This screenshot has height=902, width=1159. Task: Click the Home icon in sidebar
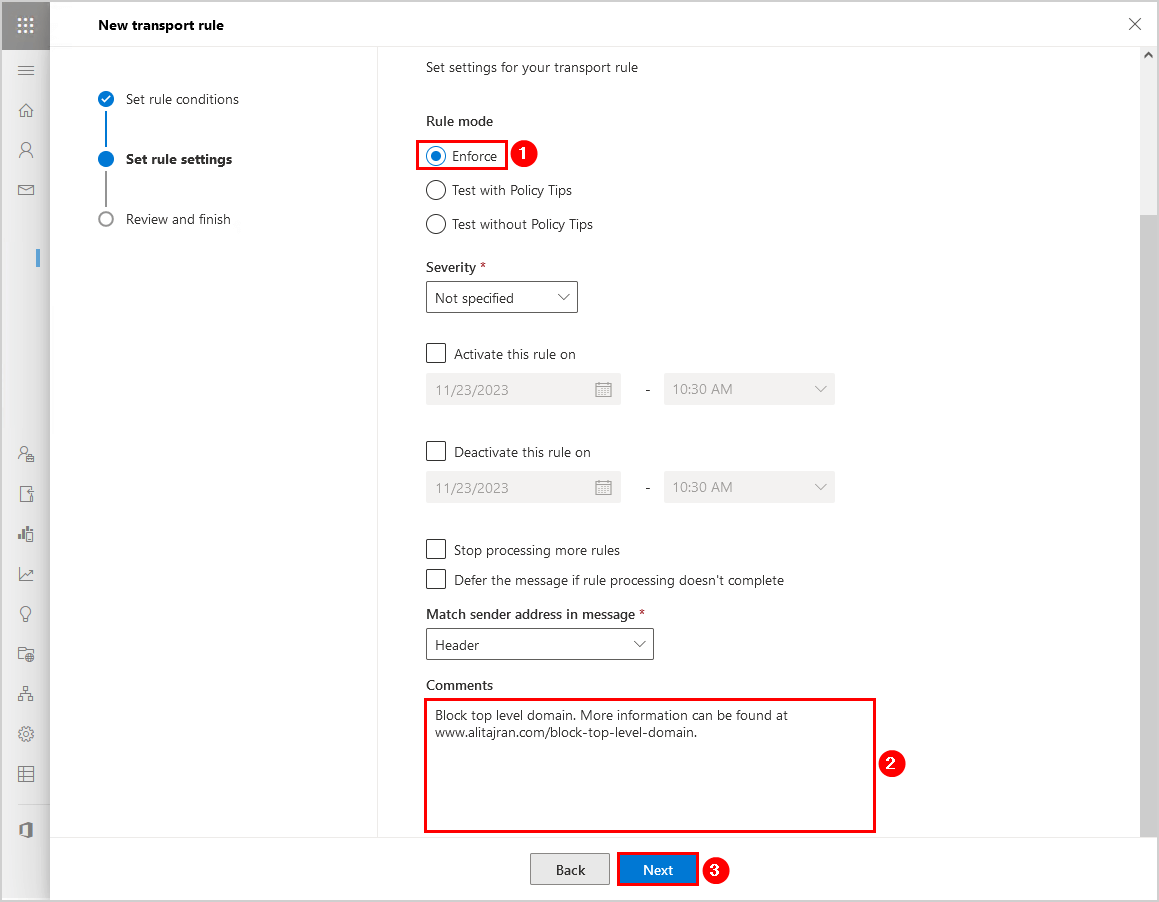pos(26,110)
